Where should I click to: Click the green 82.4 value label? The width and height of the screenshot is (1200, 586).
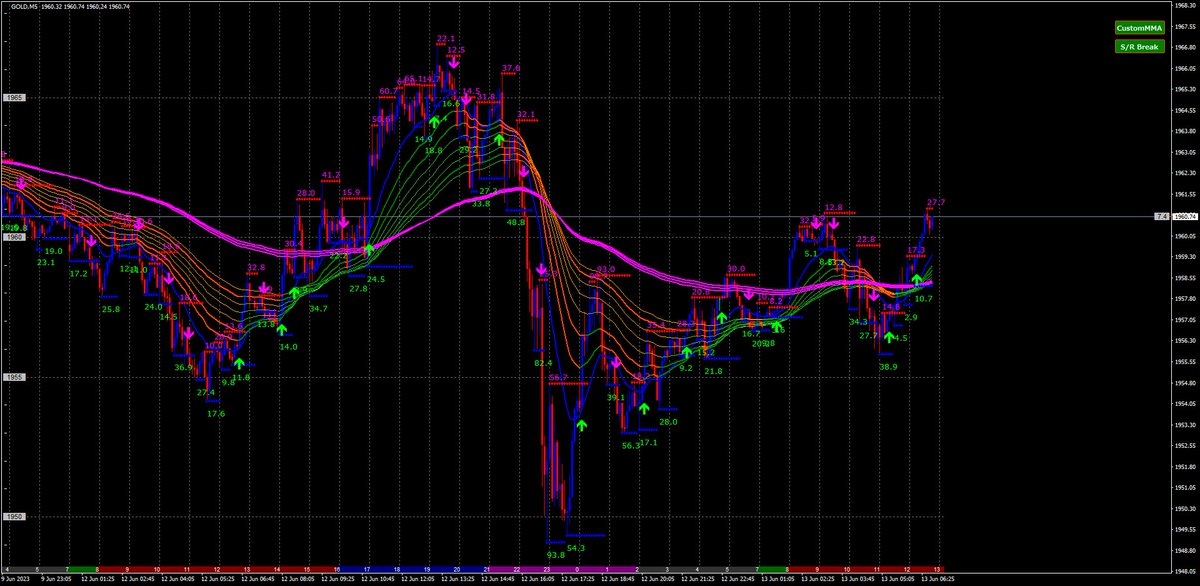coord(543,363)
